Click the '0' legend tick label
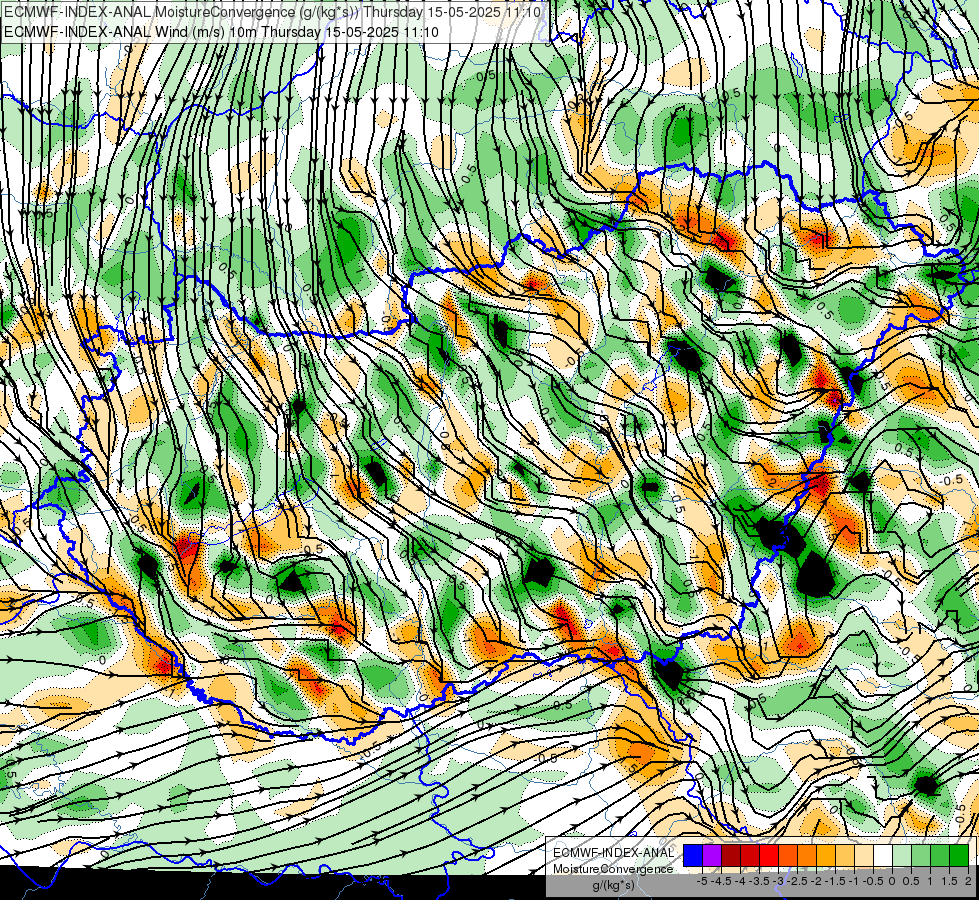The height and width of the screenshot is (900, 979). click(892, 881)
